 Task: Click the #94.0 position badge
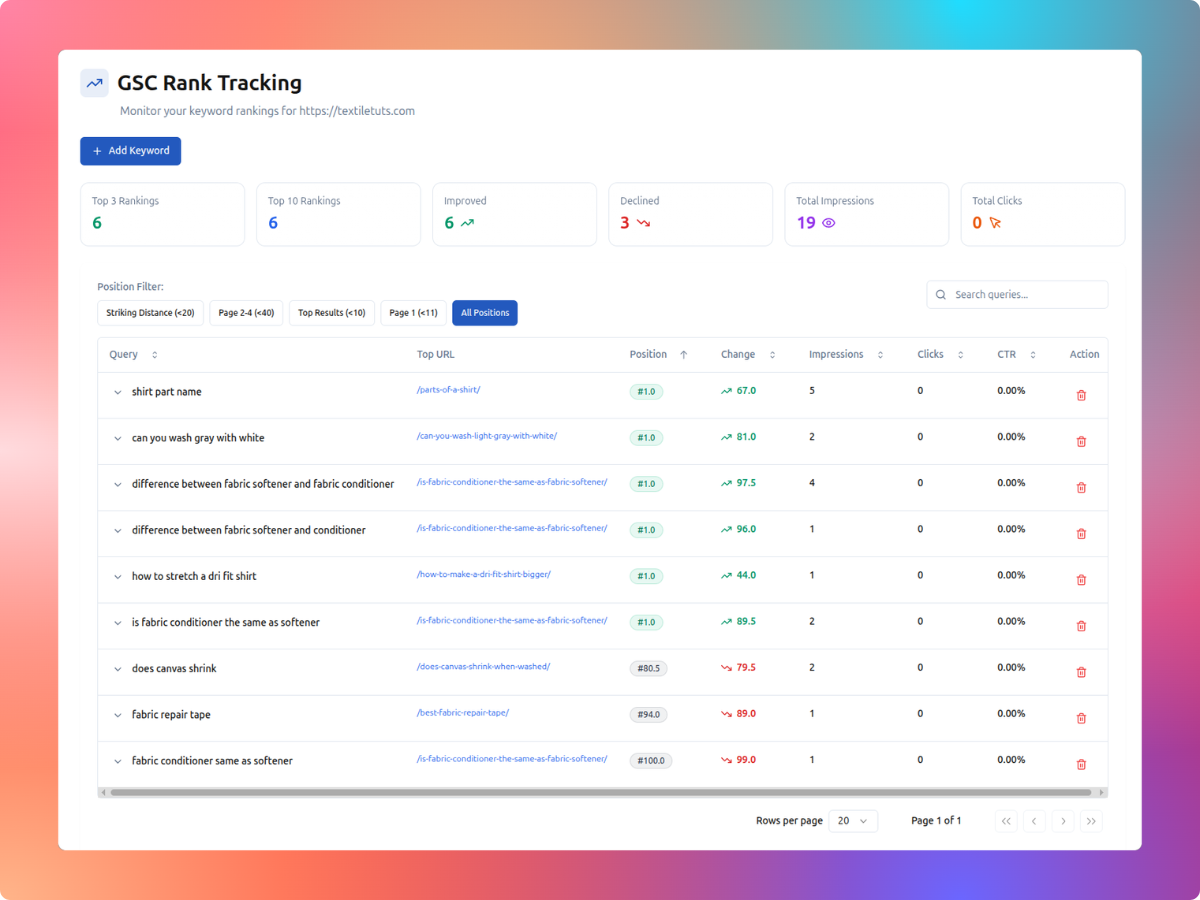tap(648, 714)
